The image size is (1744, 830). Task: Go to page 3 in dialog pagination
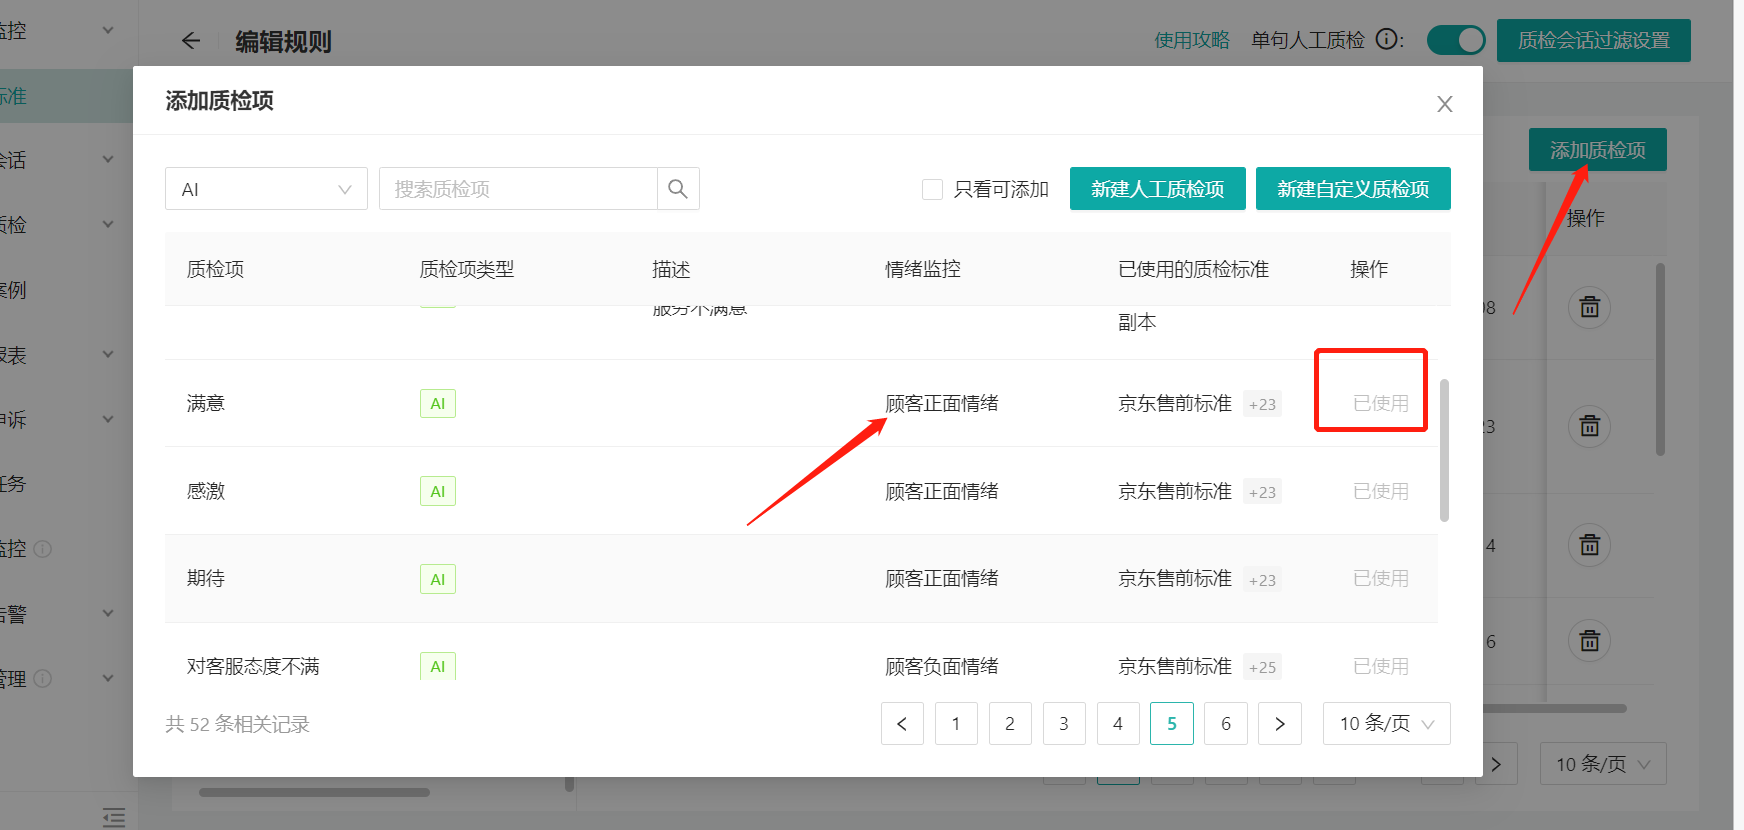[1064, 724]
